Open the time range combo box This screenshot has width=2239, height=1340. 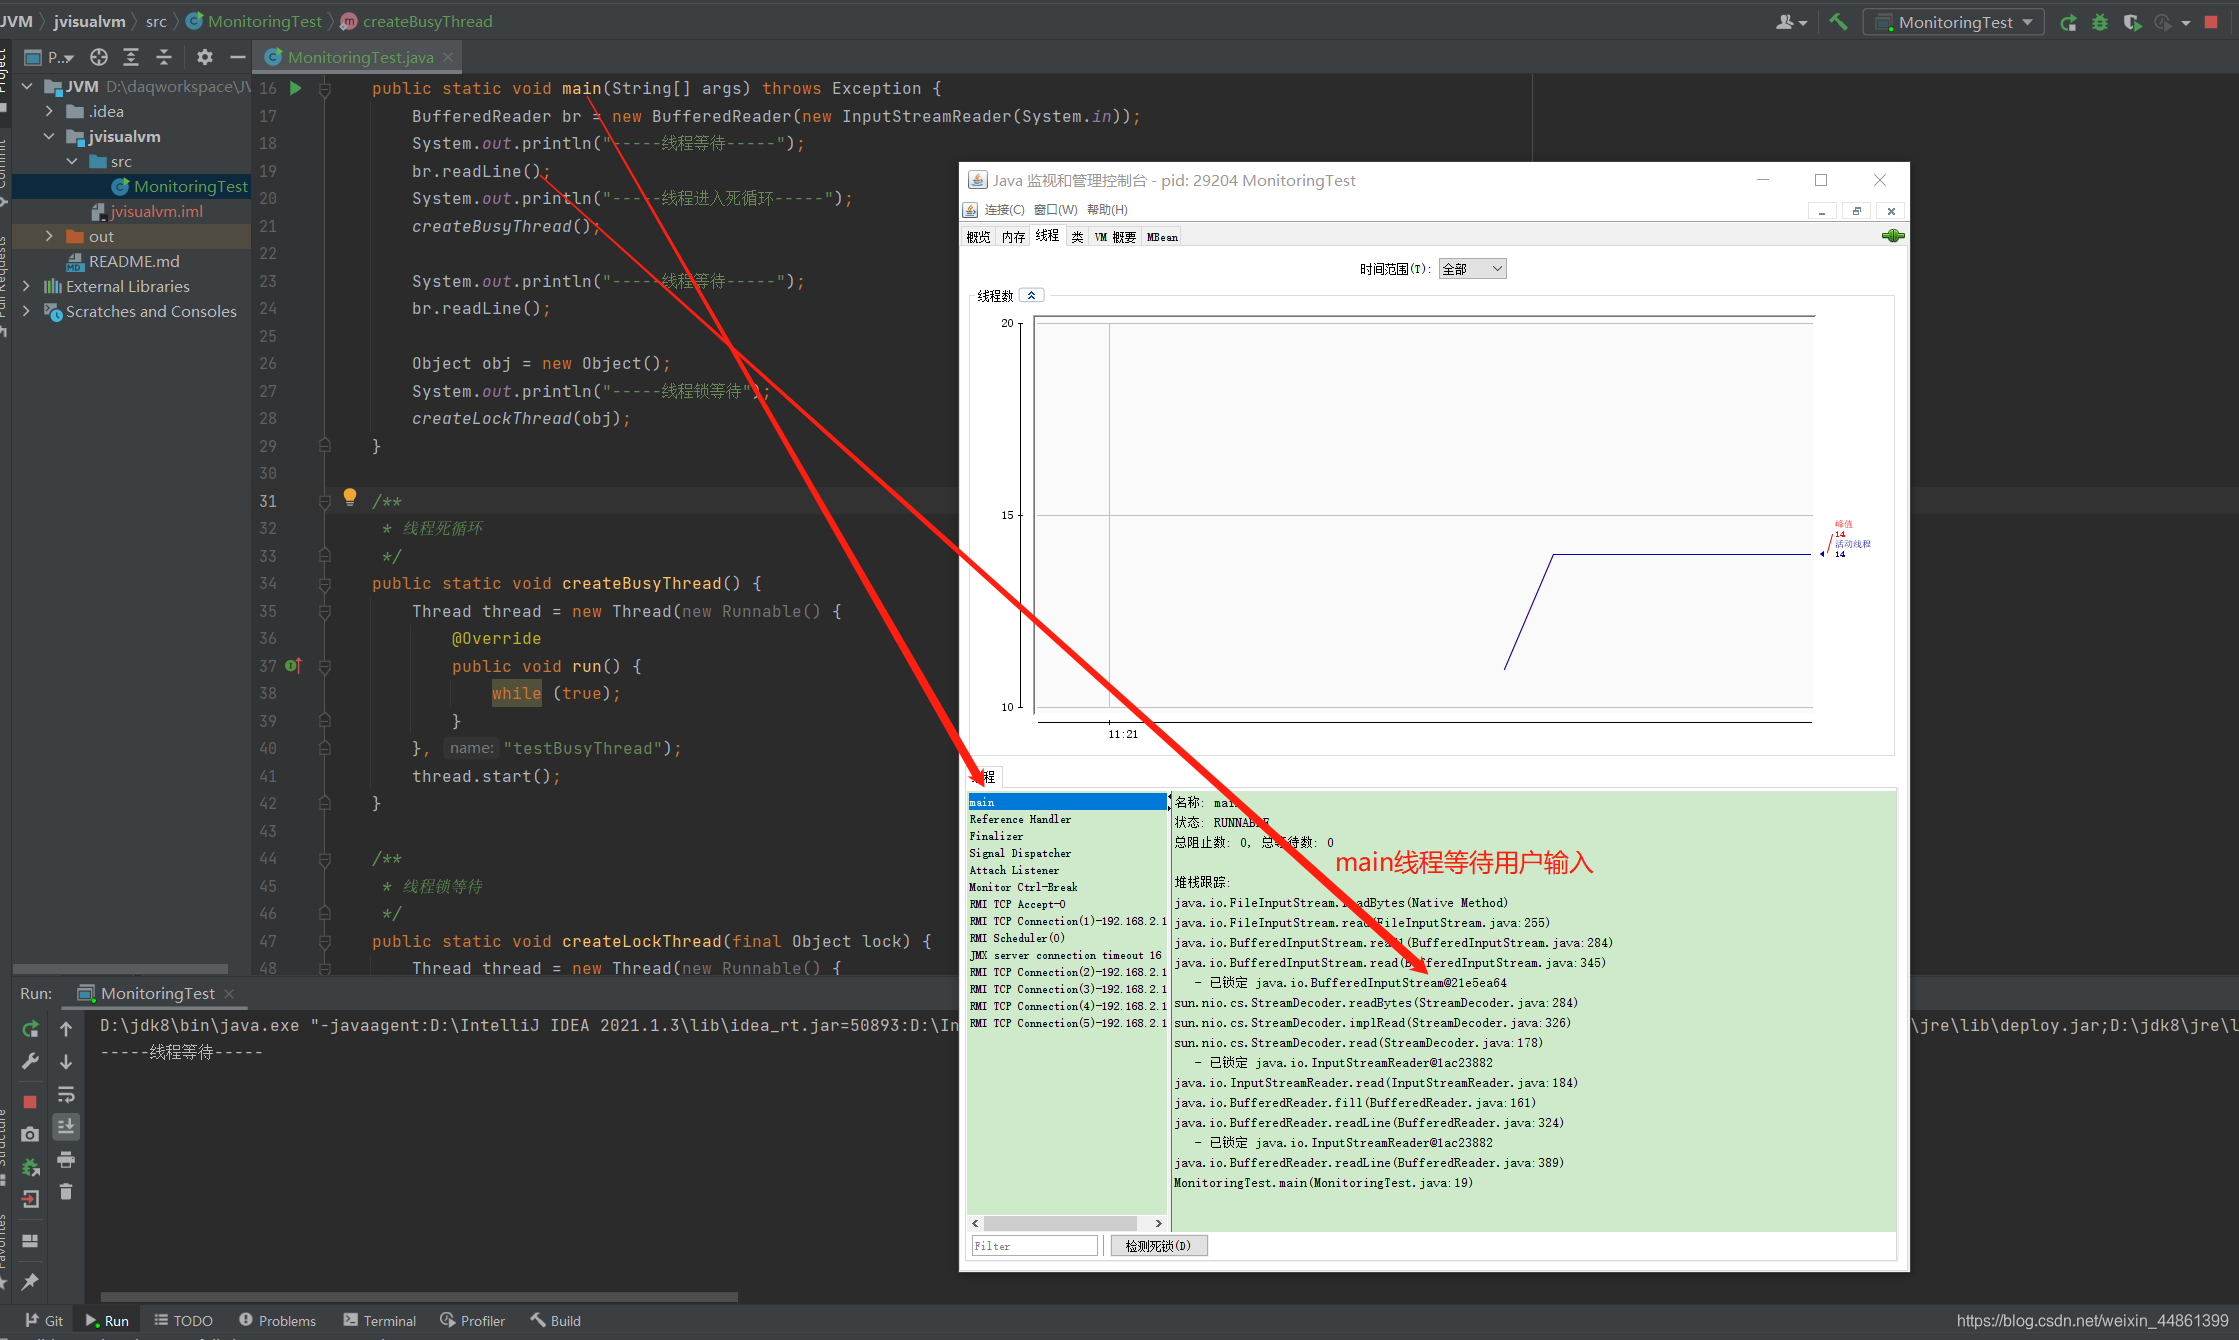[1472, 269]
